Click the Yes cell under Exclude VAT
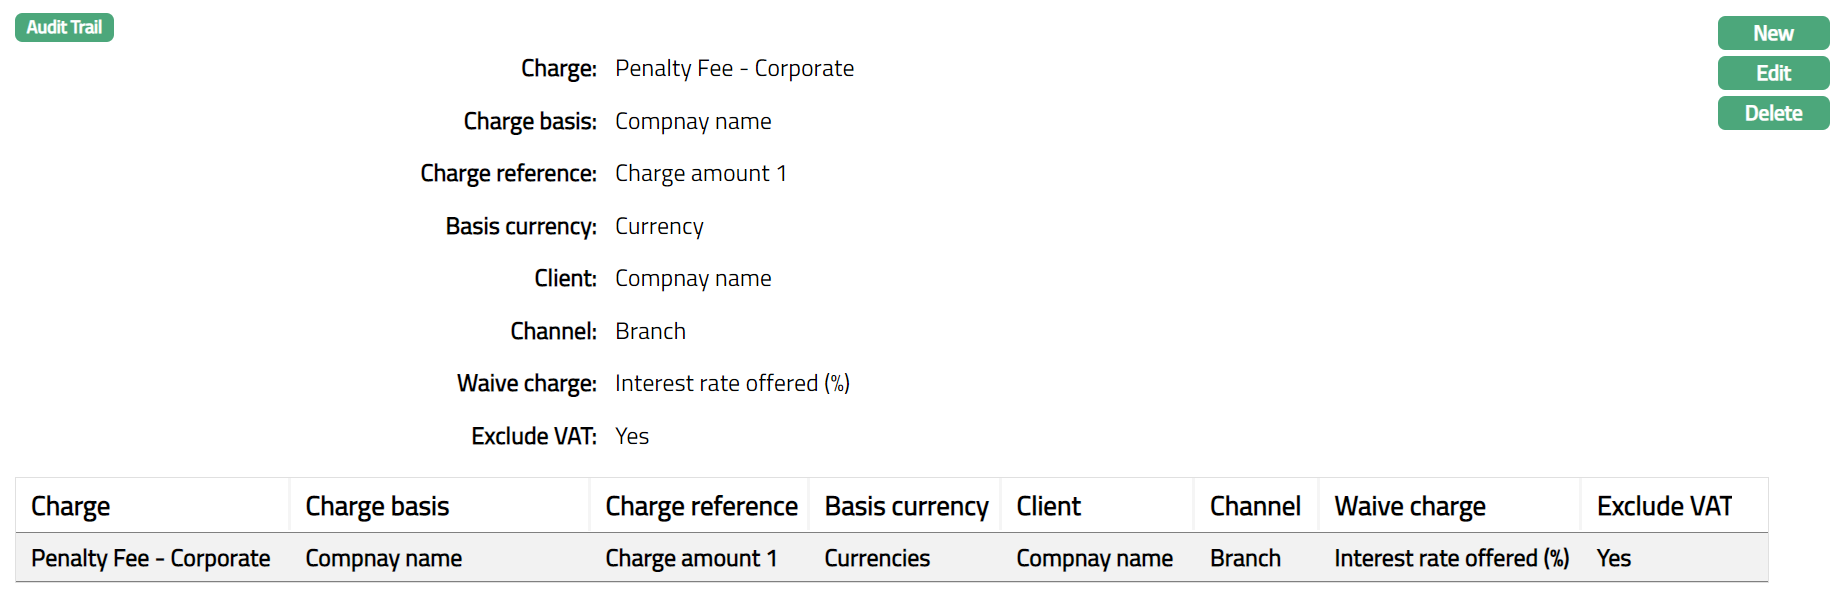 [1613, 558]
